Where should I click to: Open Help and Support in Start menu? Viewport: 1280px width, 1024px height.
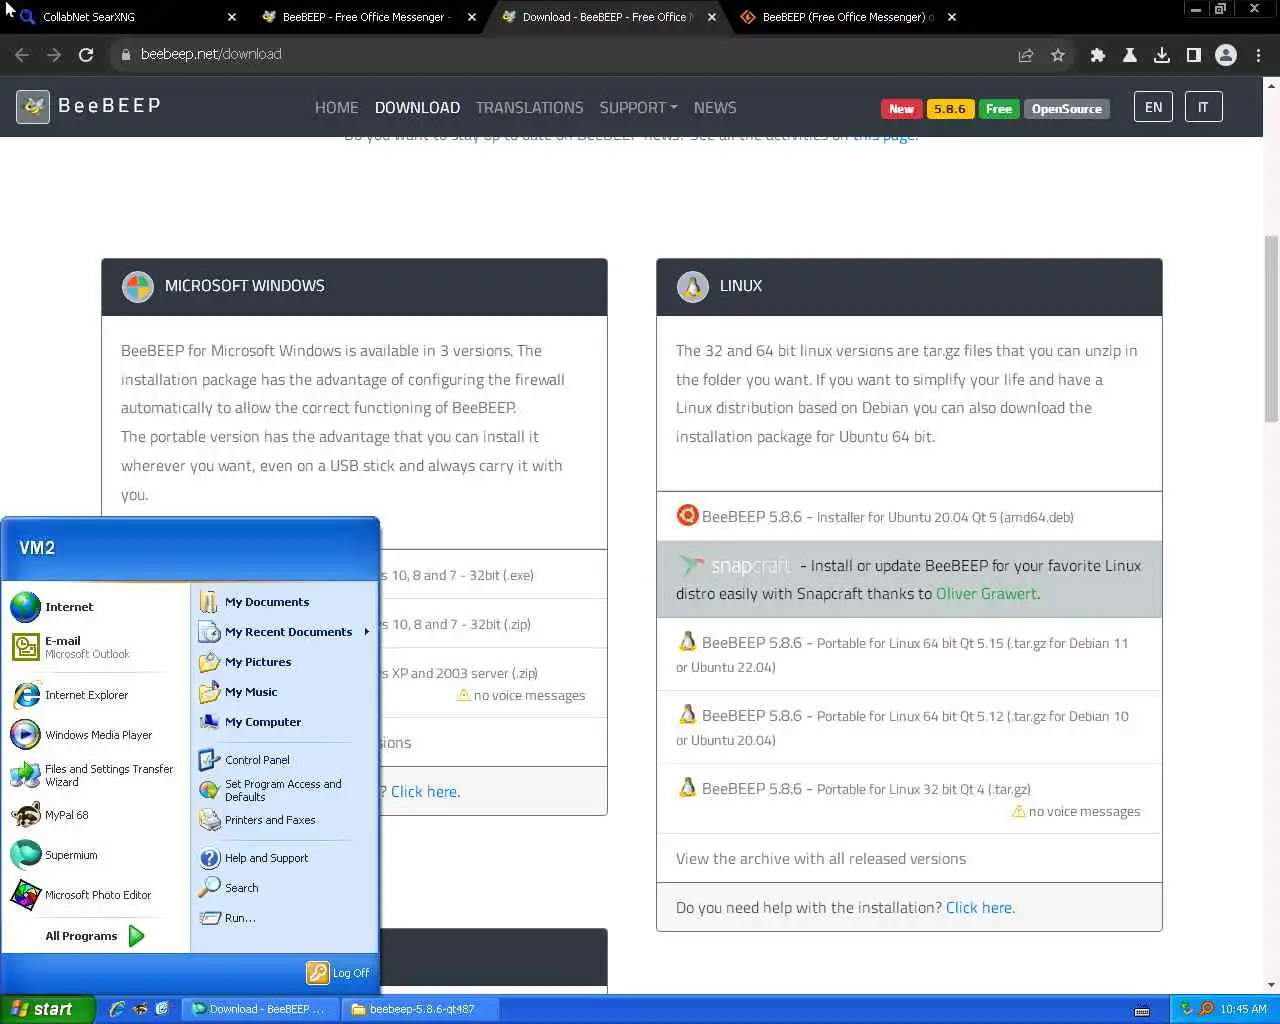284,858
